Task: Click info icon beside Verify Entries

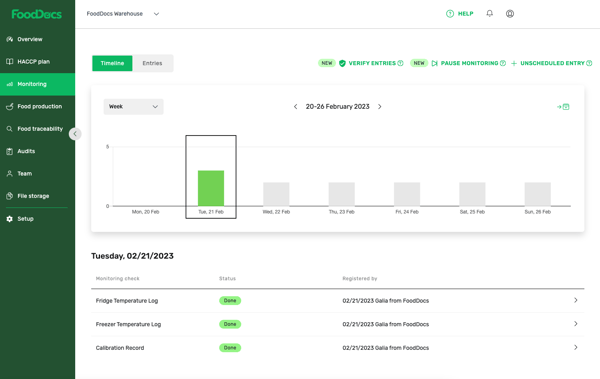Action: click(400, 63)
